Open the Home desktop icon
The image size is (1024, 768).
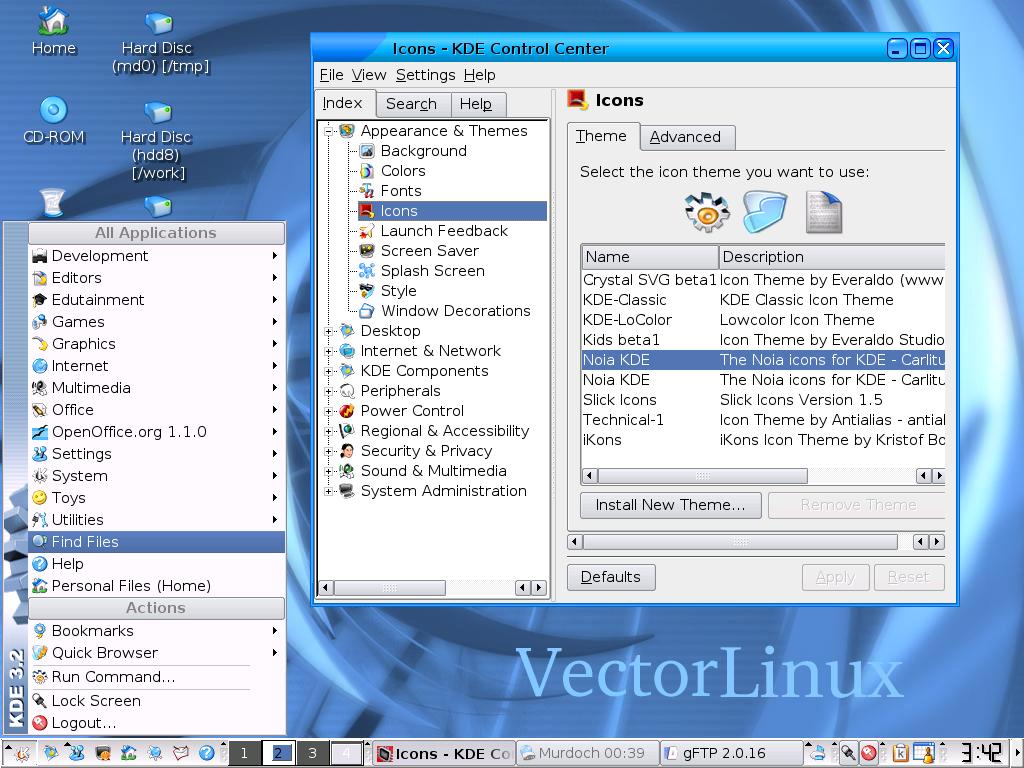tap(54, 31)
